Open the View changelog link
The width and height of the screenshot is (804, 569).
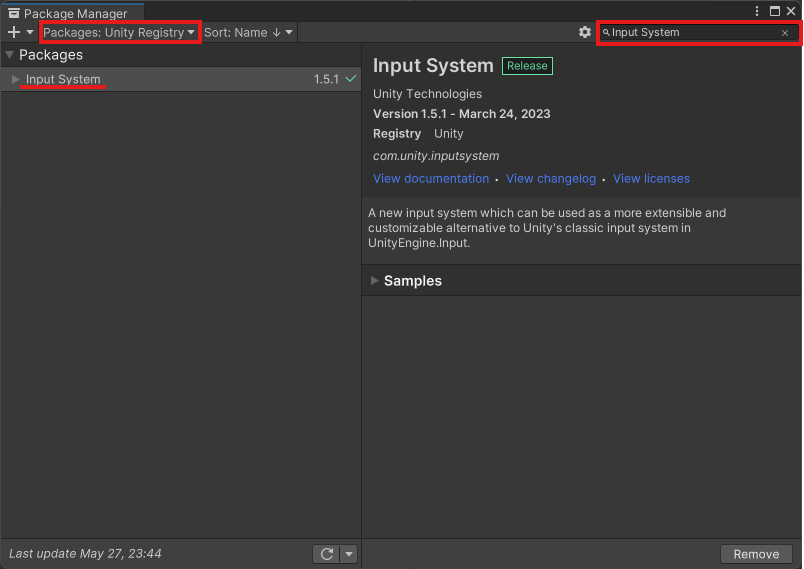tap(551, 178)
